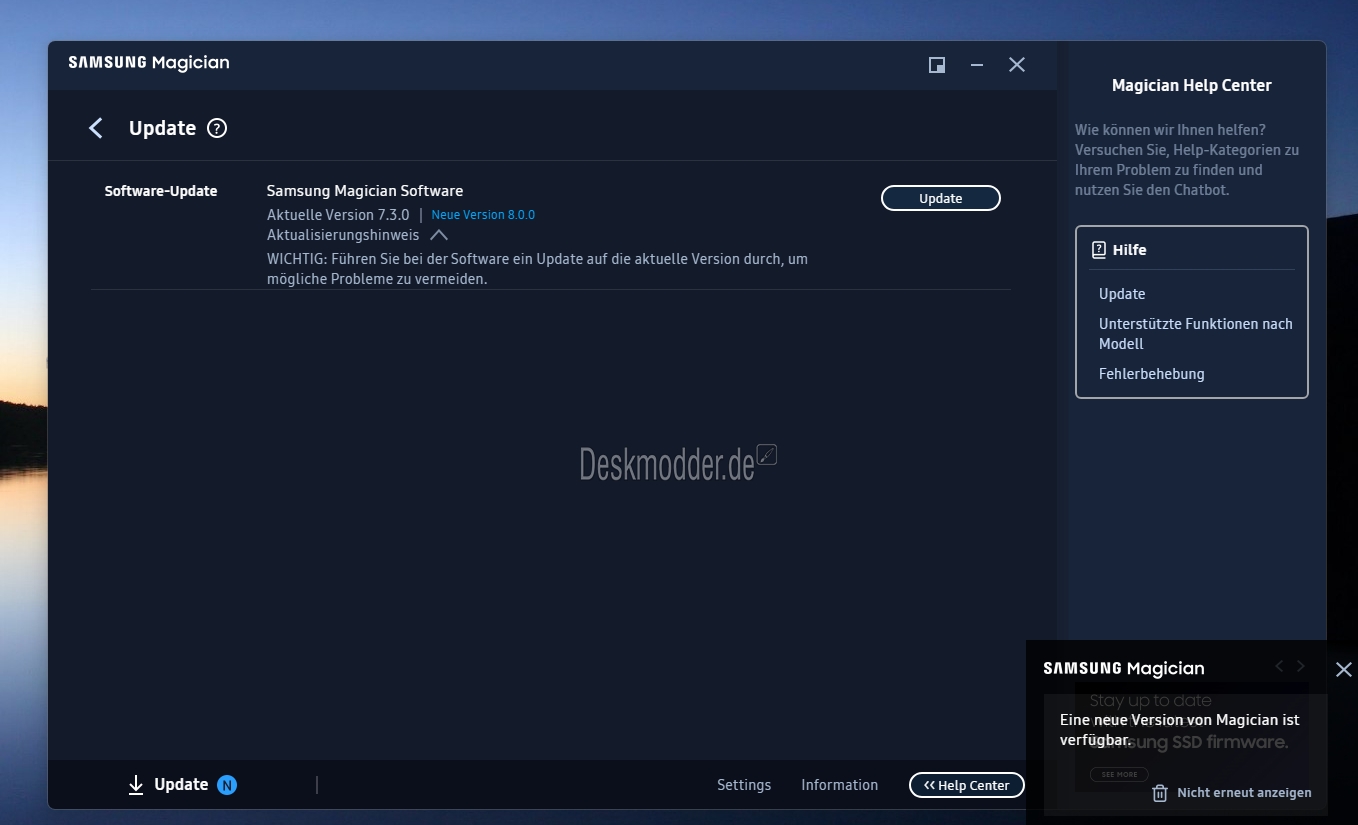1358x825 pixels.
Task: Click the download arrow icon beside Update
Action: tap(136, 785)
